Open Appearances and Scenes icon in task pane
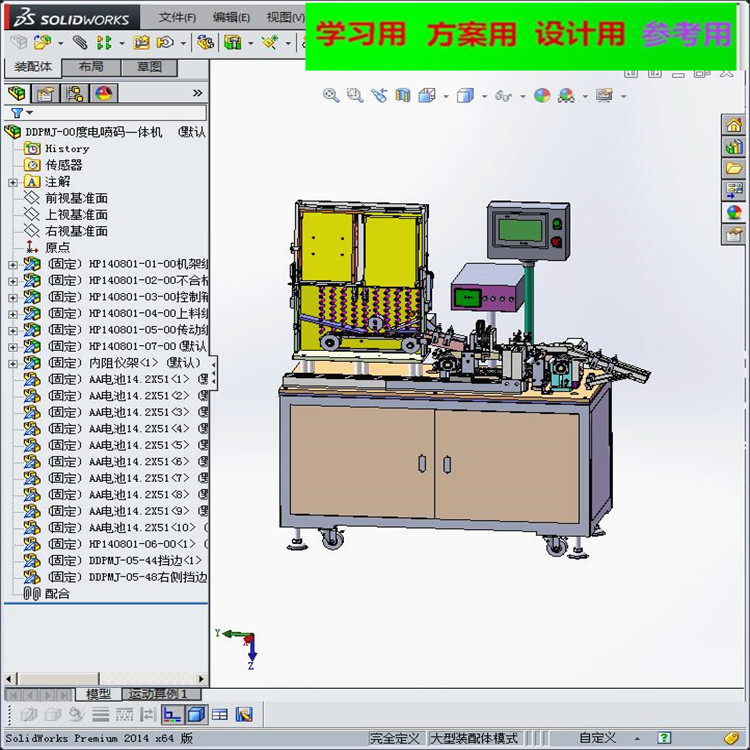 coord(733,212)
